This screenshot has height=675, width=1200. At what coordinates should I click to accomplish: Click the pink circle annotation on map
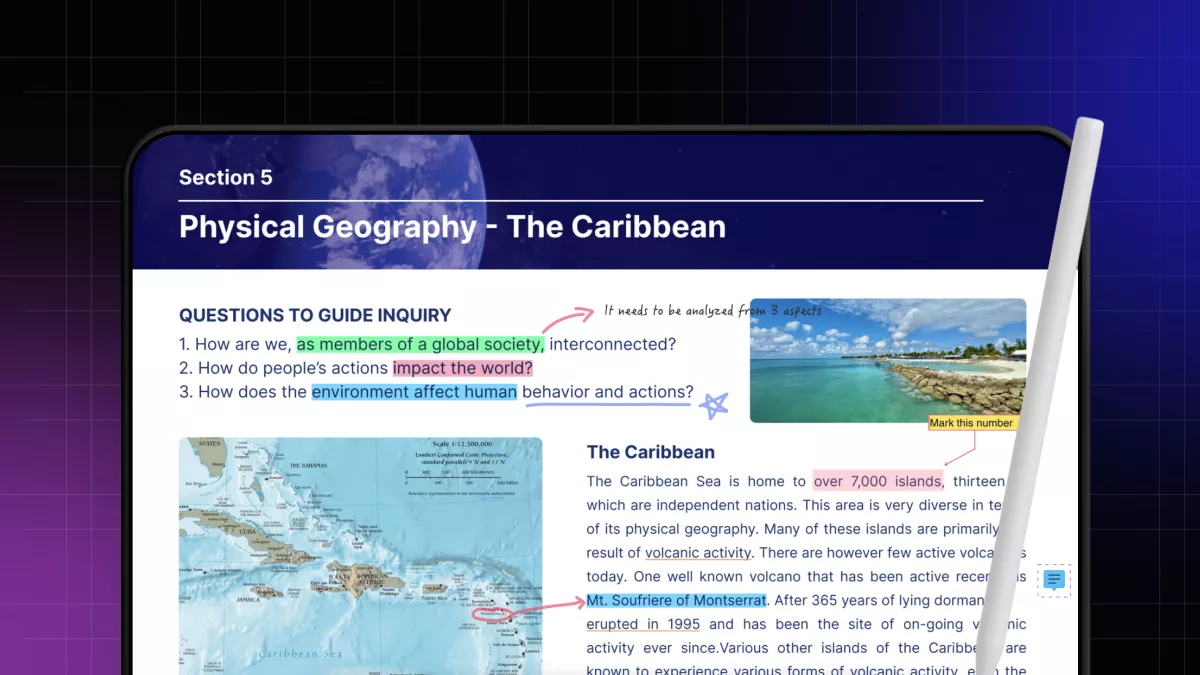click(492, 614)
